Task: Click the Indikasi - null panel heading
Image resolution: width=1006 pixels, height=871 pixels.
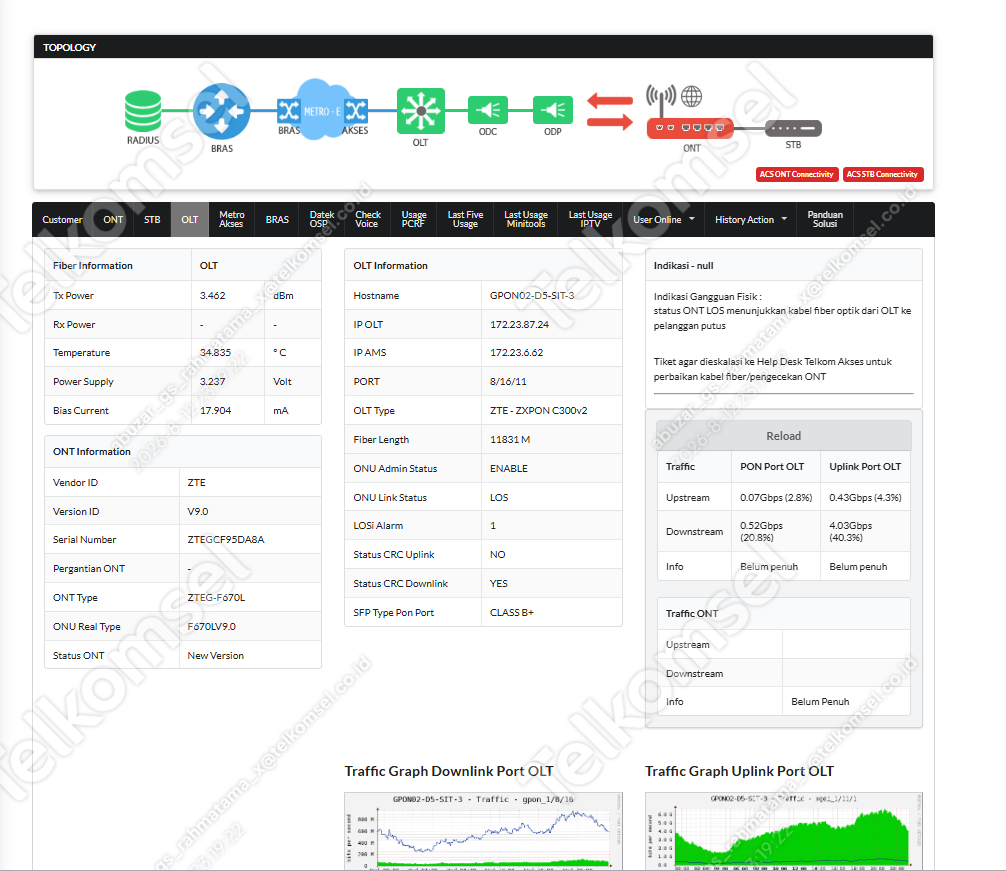Action: tap(683, 266)
